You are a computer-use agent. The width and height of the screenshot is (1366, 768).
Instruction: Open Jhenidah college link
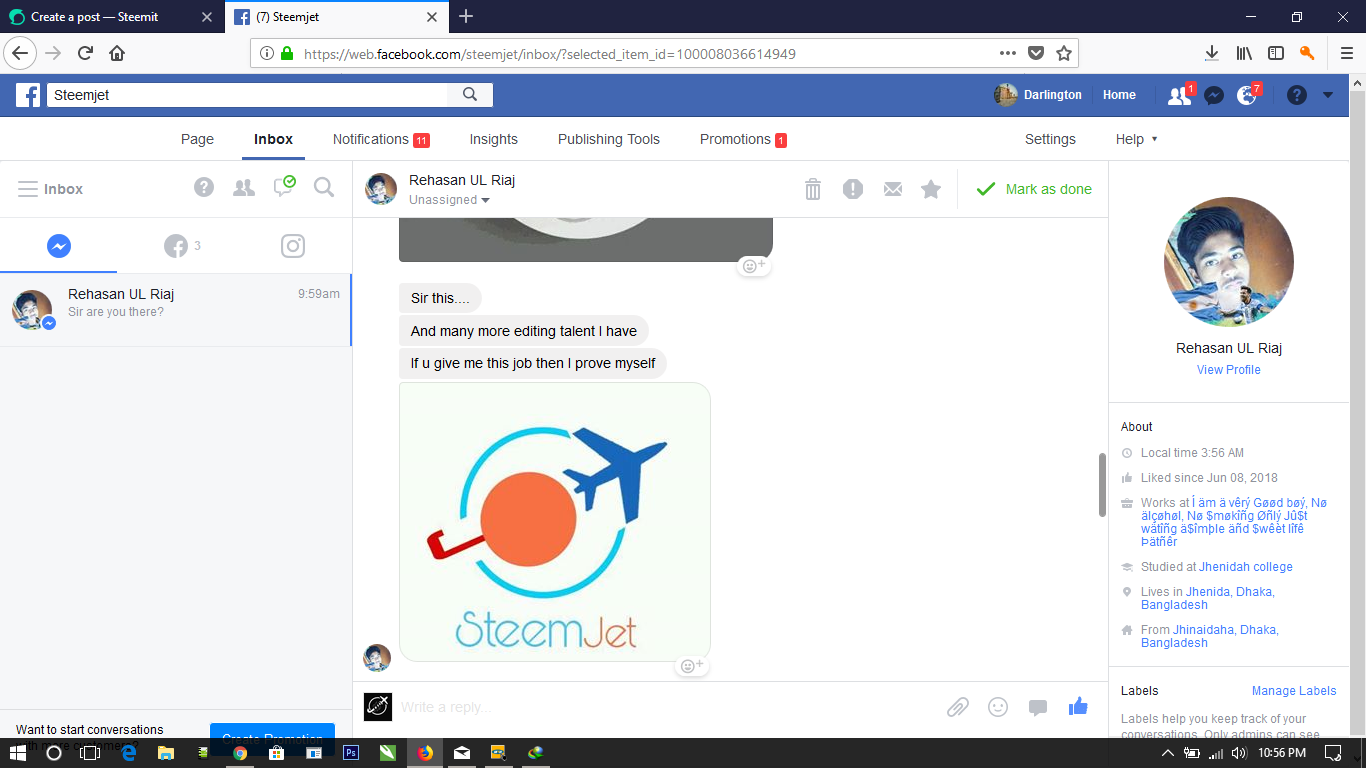click(x=1246, y=567)
